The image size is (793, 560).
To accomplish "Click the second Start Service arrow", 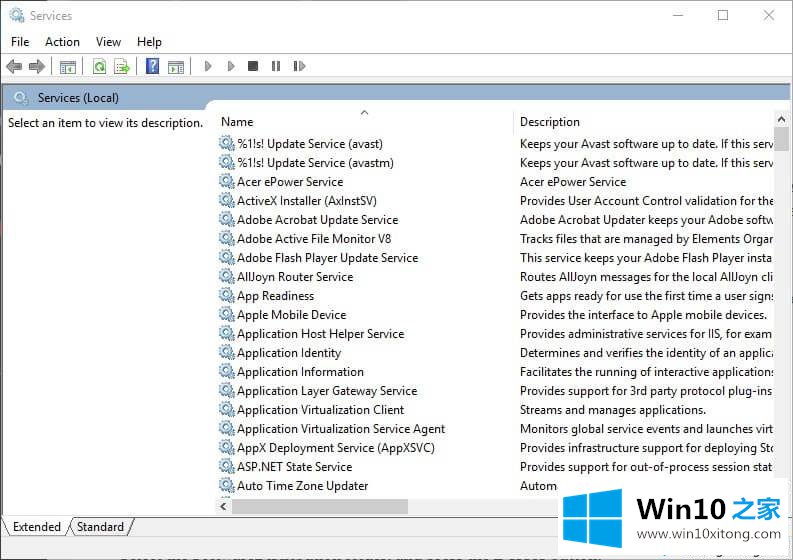I will tap(231, 66).
